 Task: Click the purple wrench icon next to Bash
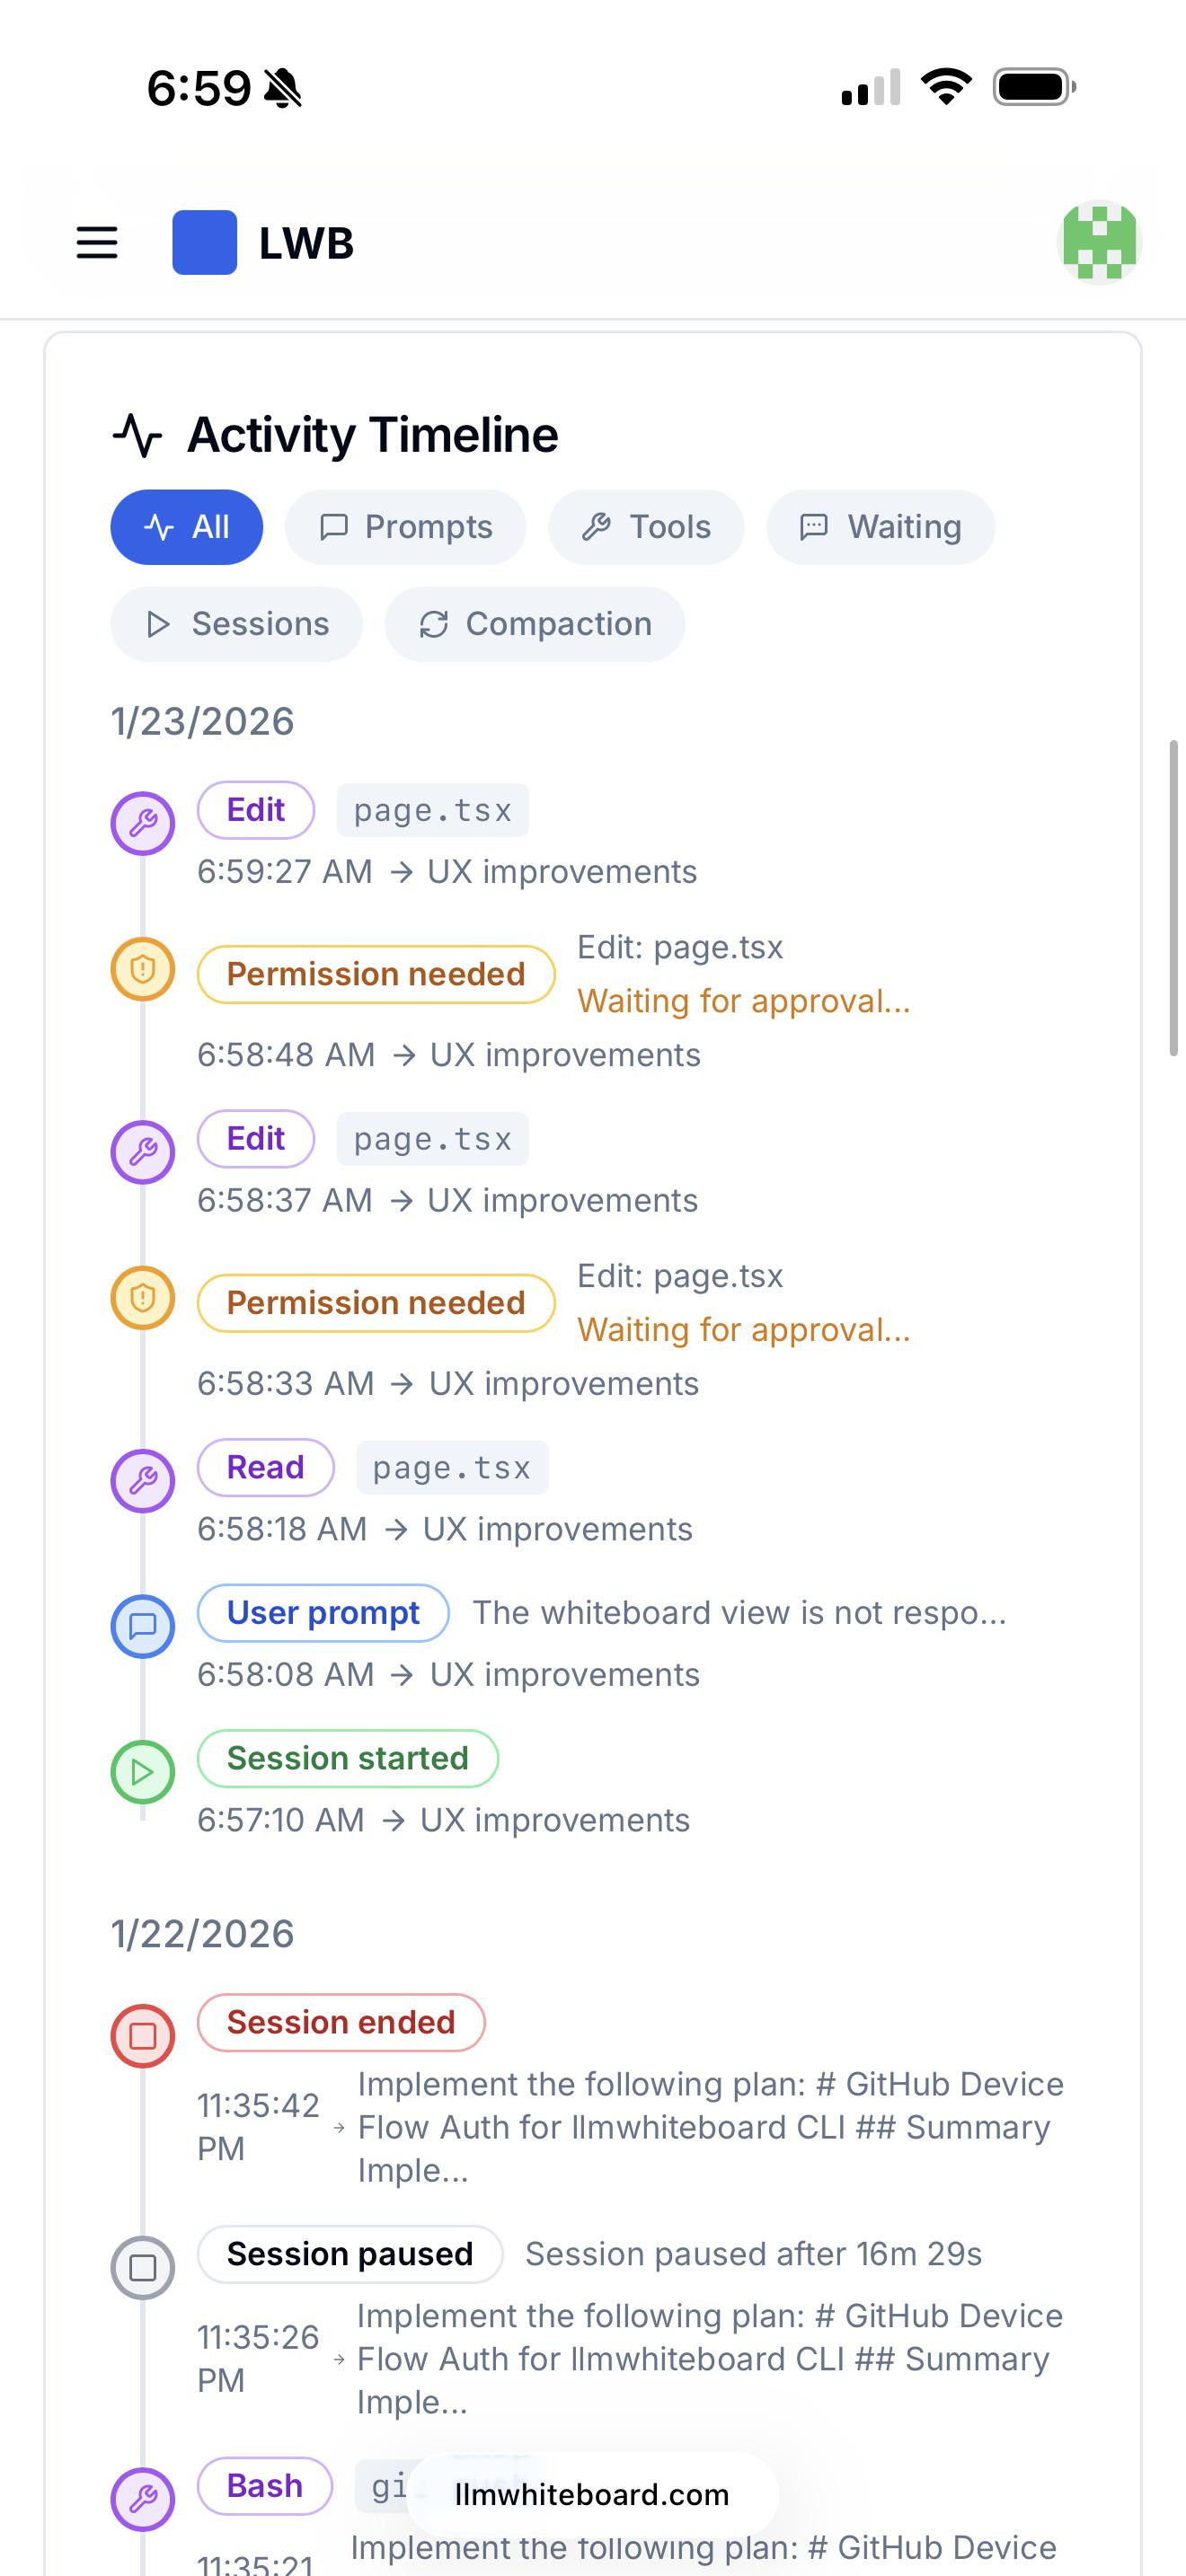click(143, 2499)
